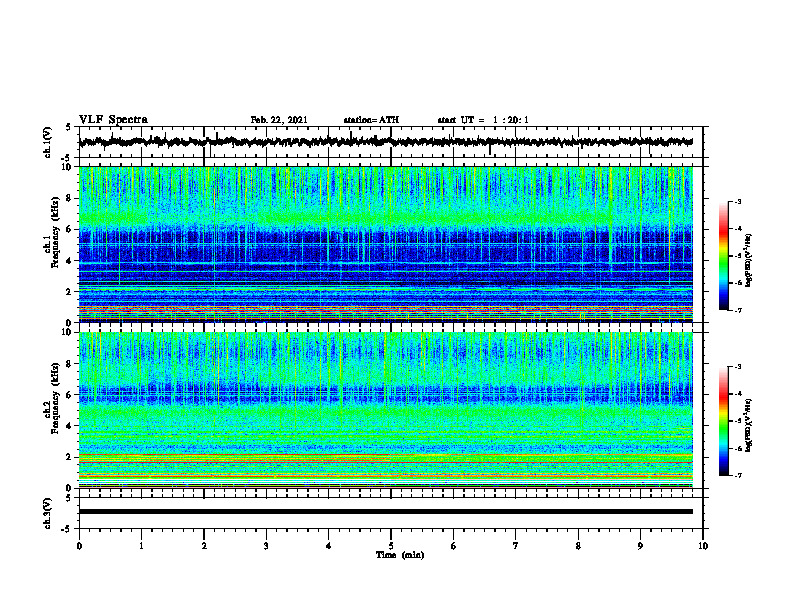Click the "-7" label on ch.1 color bar
This screenshot has height=612, width=792.
click(x=737, y=310)
